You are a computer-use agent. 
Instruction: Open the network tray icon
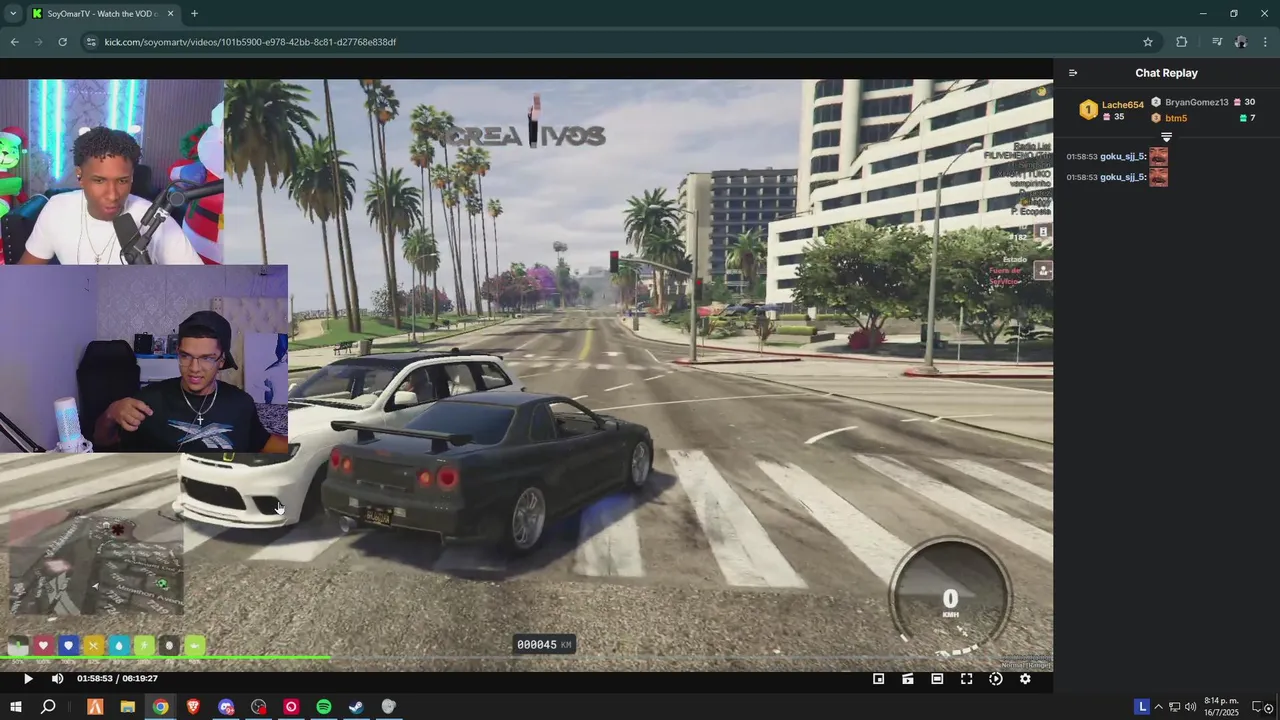1175,707
